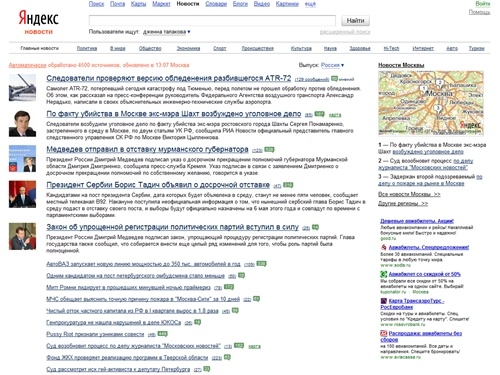Open comments bubble for петербургского омбудсмена headline

point(242,275)
